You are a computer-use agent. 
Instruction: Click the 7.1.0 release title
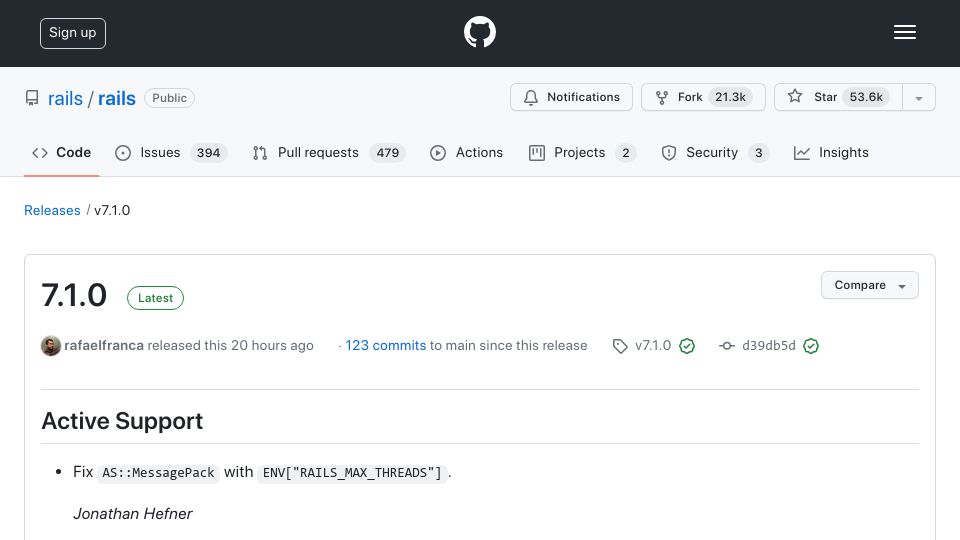coord(74,295)
